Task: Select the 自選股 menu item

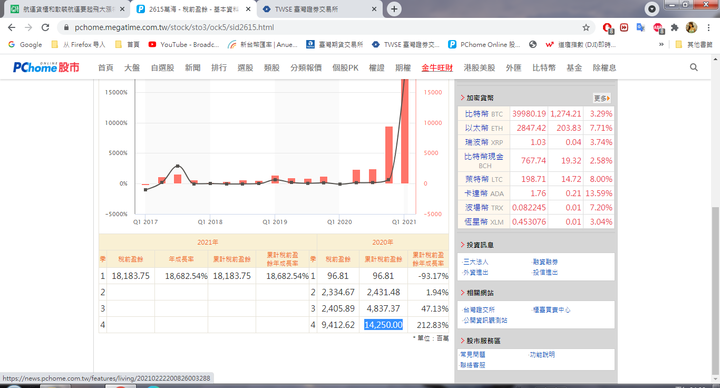Action: [x=163, y=67]
